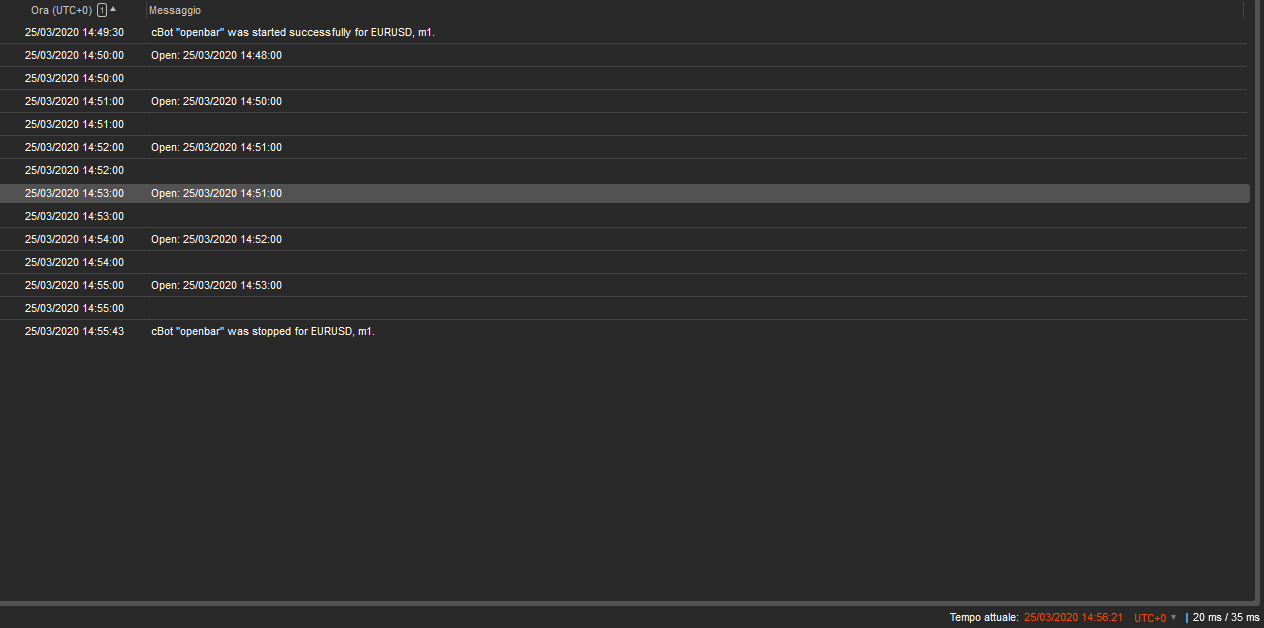Click the sort order badge showing 1
The width and height of the screenshot is (1264, 628).
(x=102, y=10)
